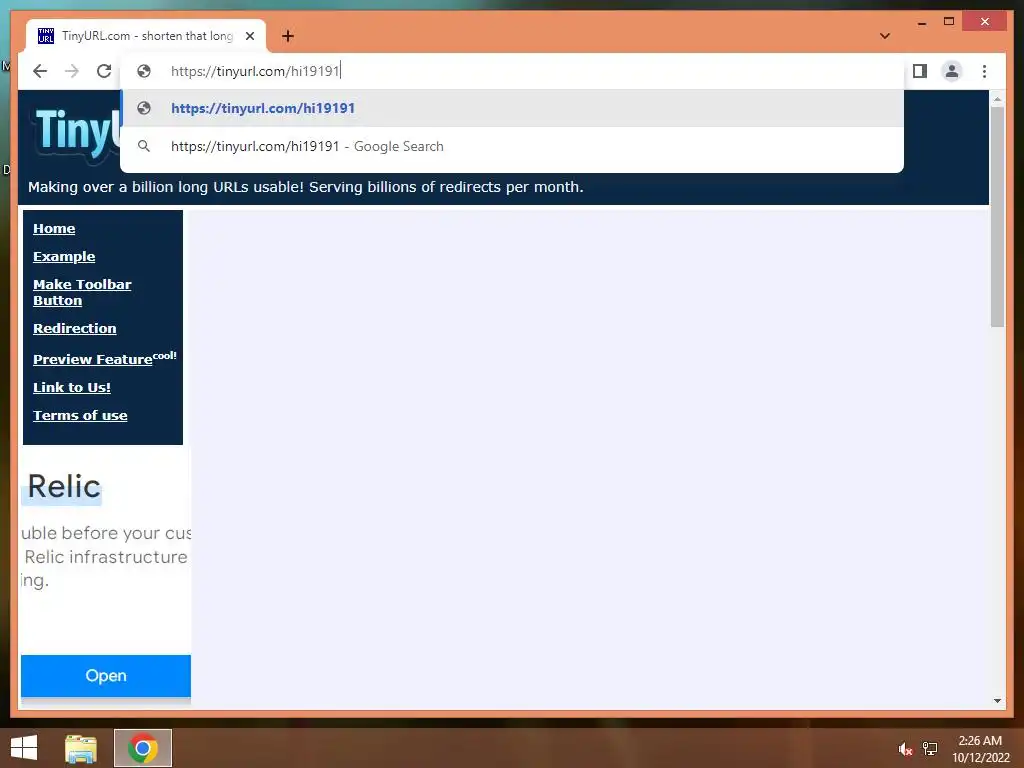Image resolution: width=1024 pixels, height=768 pixels.
Task: Open the Windows Start button
Action: click(x=24, y=748)
